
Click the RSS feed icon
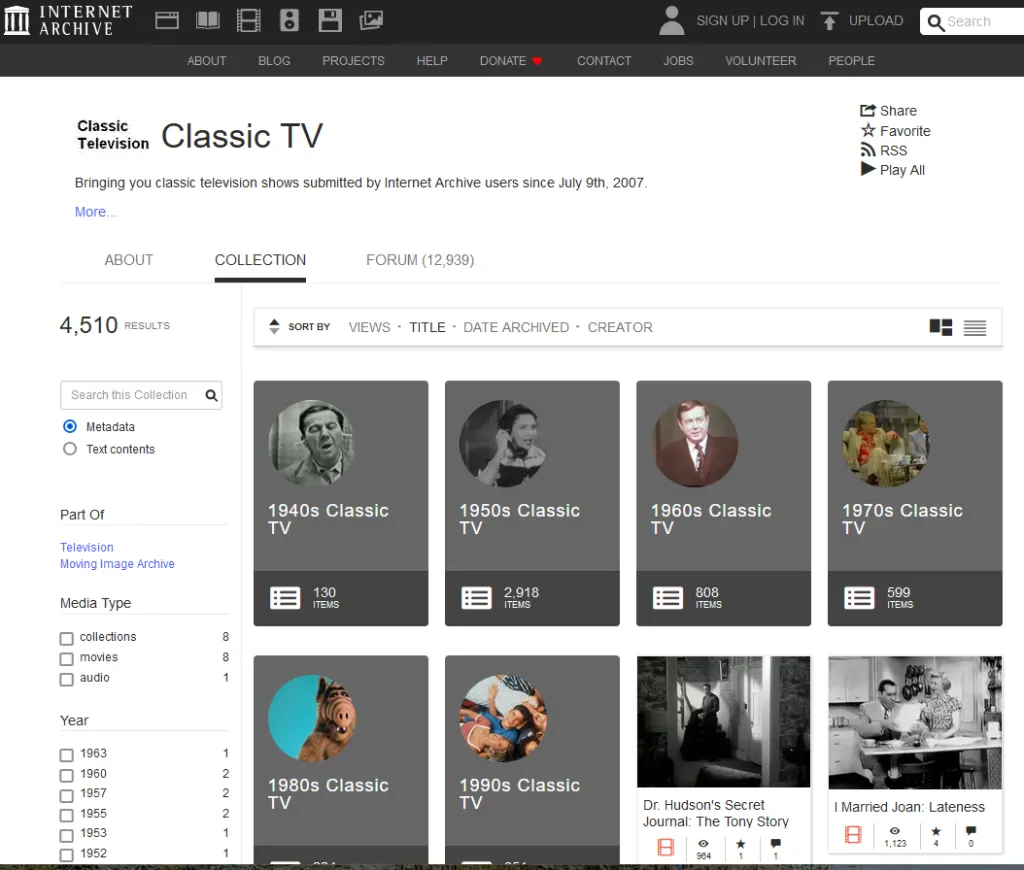click(x=868, y=150)
